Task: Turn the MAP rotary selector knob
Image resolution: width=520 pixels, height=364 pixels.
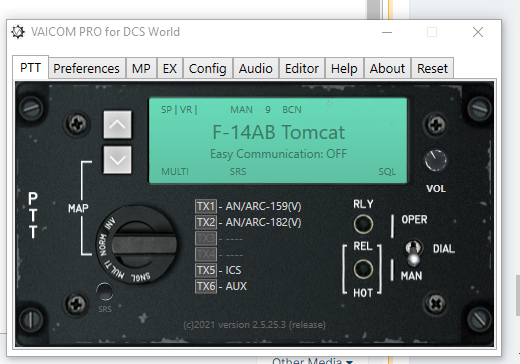Action: point(136,245)
